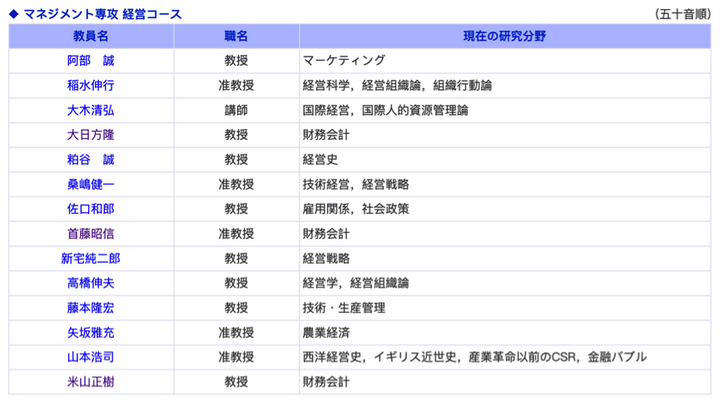The height and width of the screenshot is (402, 720).
Task: Click 教授 title in 阿部 誠's row
Action: pyautogui.click(x=236, y=61)
